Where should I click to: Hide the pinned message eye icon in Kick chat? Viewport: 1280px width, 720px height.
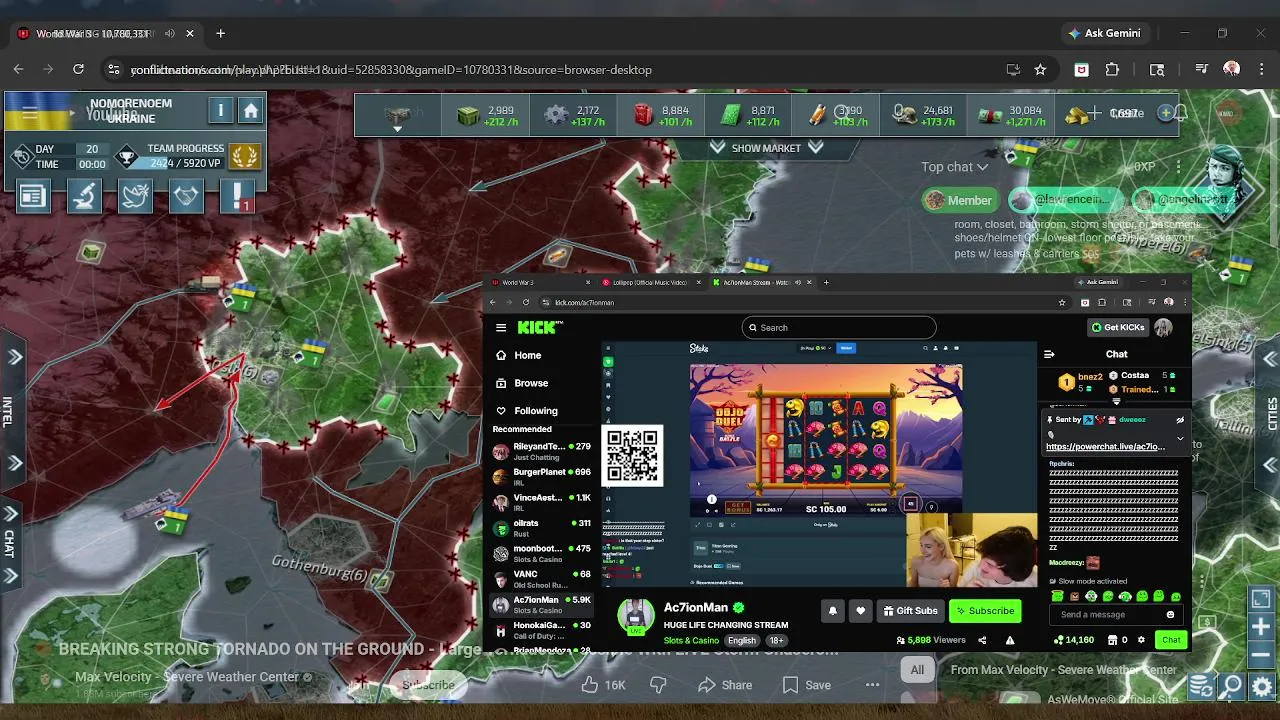coord(1180,420)
